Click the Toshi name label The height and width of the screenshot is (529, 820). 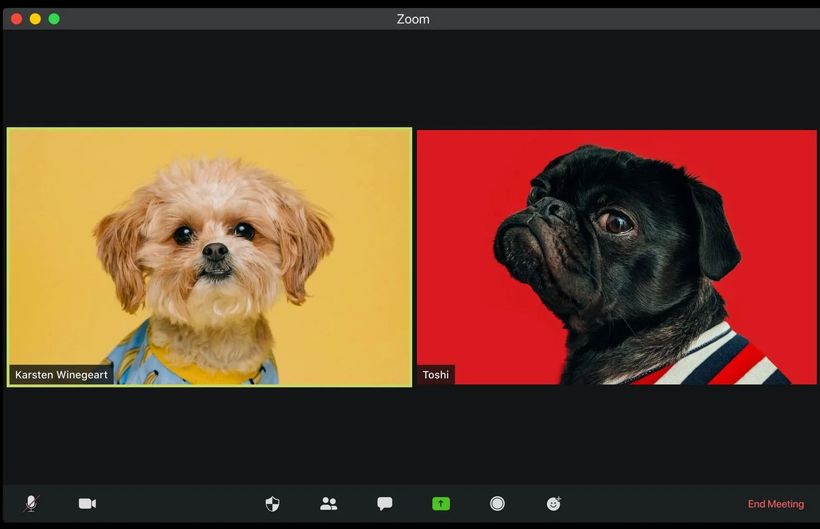tap(435, 375)
